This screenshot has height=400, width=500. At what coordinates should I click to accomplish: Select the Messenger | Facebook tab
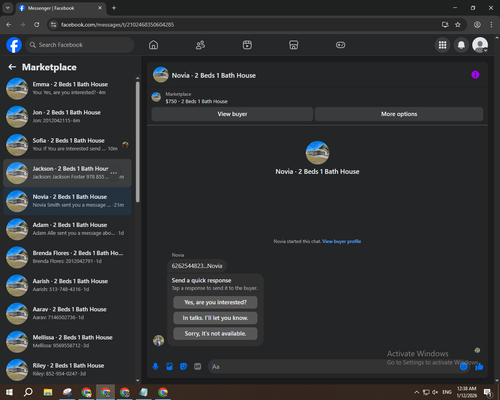[x=61, y=8]
